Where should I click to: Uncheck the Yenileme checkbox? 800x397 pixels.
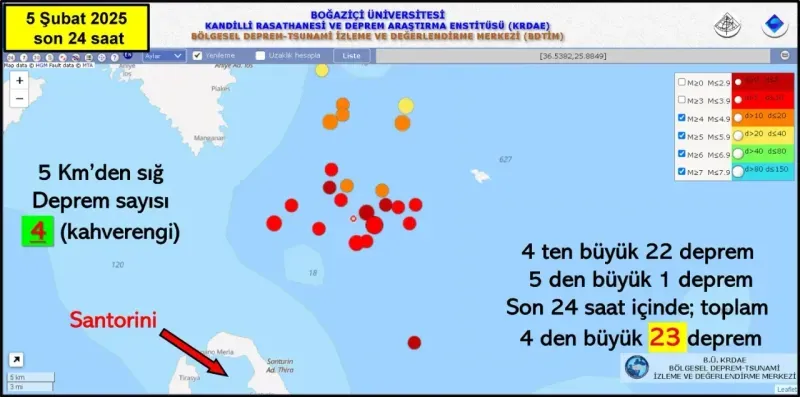(x=197, y=56)
